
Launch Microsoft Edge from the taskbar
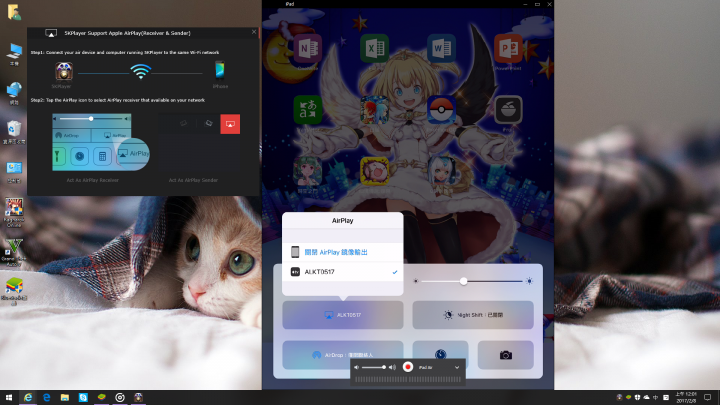point(46,398)
